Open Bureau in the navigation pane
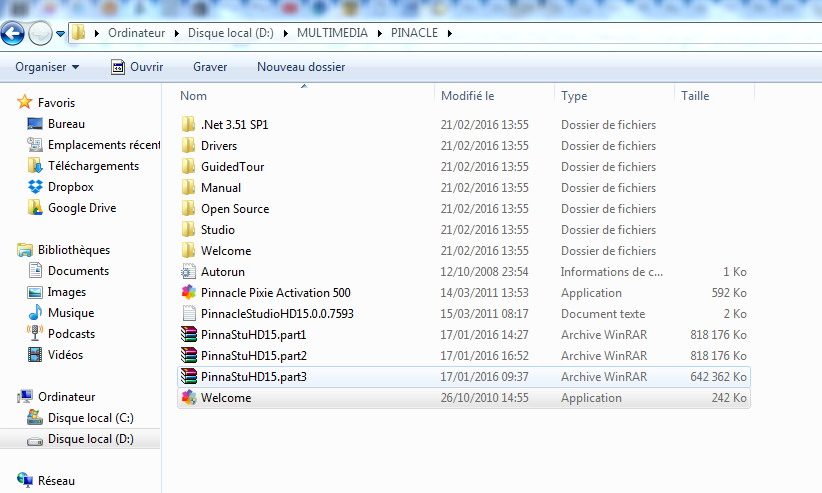This screenshot has height=493, width=822. (x=66, y=124)
